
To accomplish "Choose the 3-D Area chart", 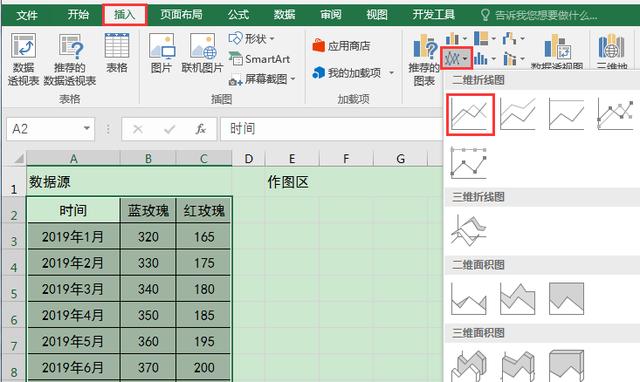I will point(469,366).
